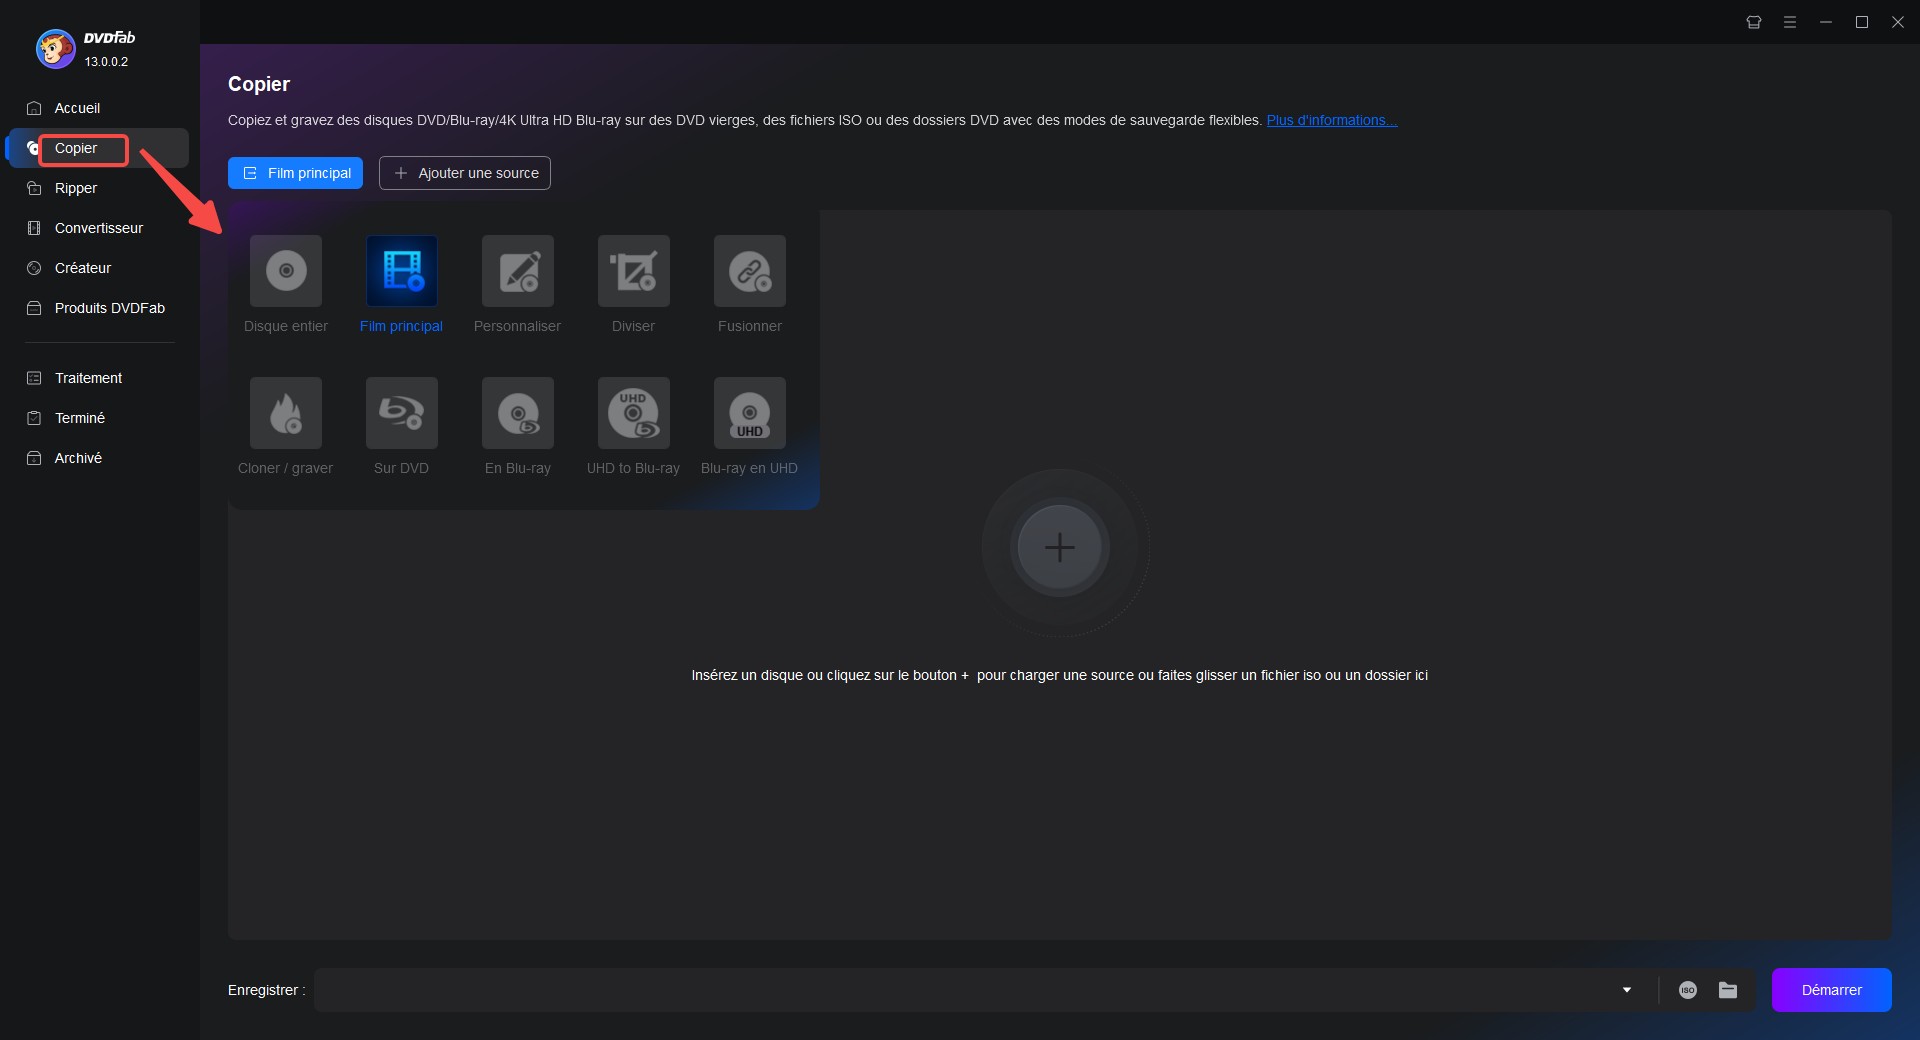The width and height of the screenshot is (1920, 1040).
Task: Open the Convertisseur module
Action: click(97, 228)
